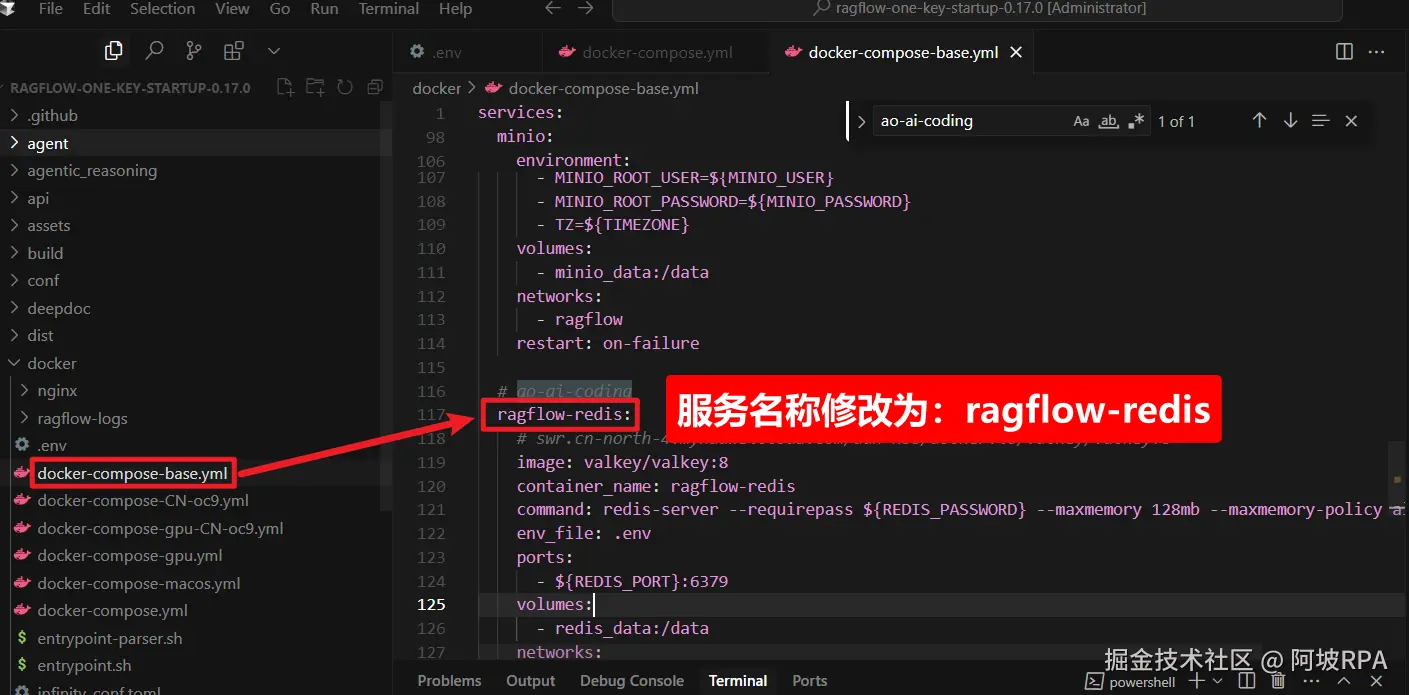Toggle Match Case in find widget
Screen dimensions: 1409x695
pos(1081,121)
